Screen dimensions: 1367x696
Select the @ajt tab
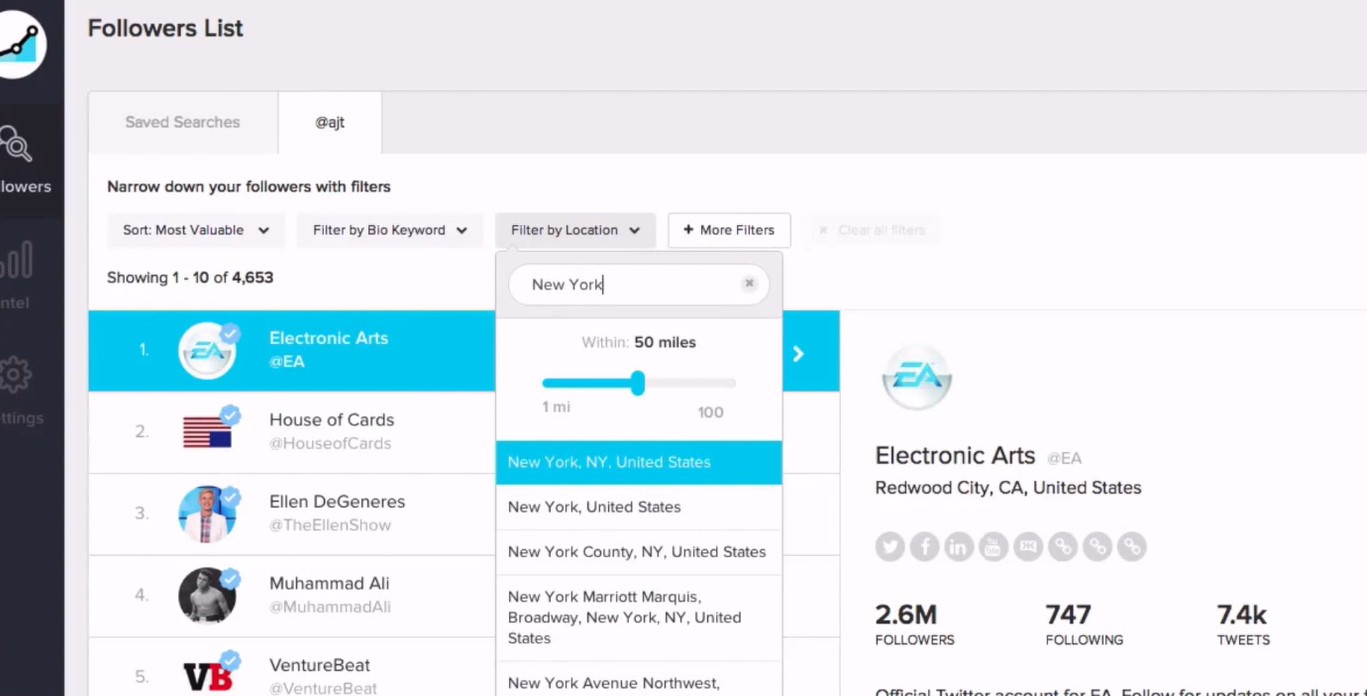(330, 122)
